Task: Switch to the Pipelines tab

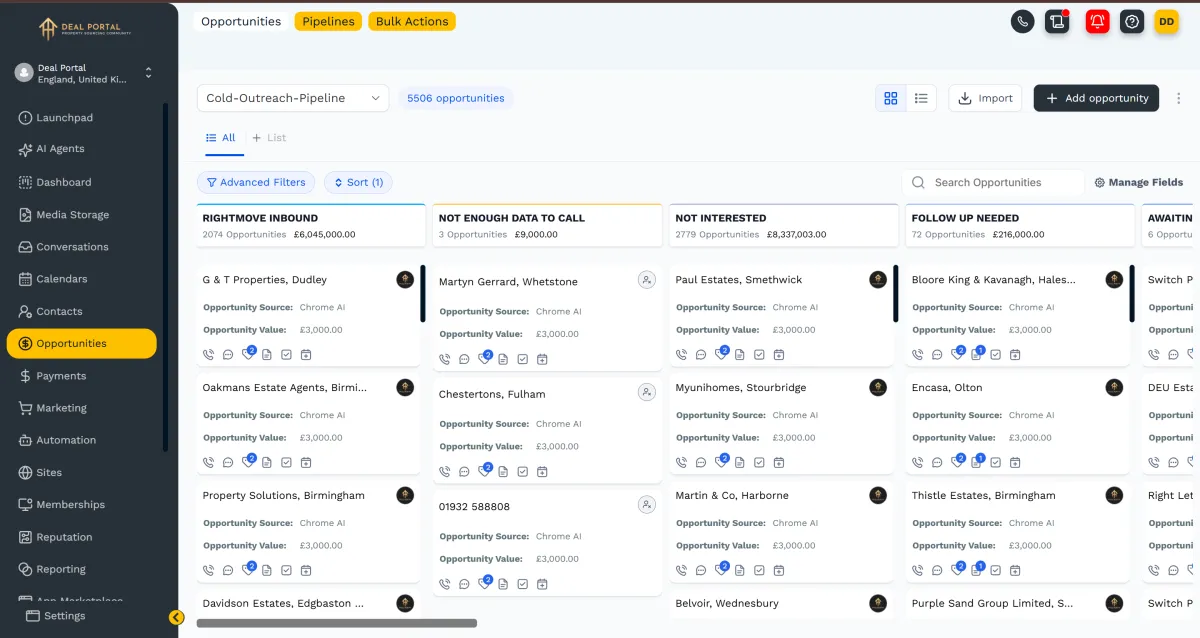Action: (x=328, y=21)
